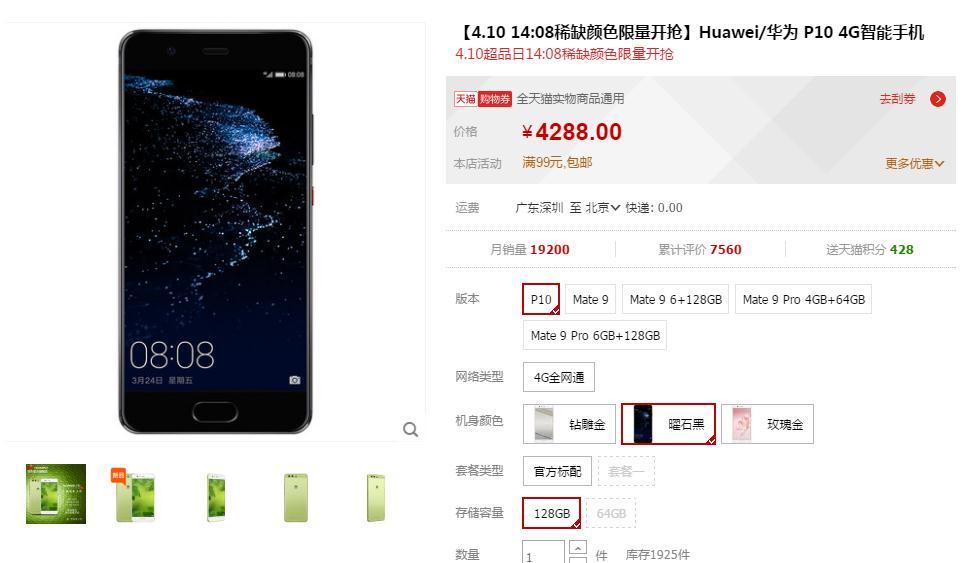The width and height of the screenshot is (972, 563).
Task: Select the second thumbnail with orange badge
Action: 135,495
